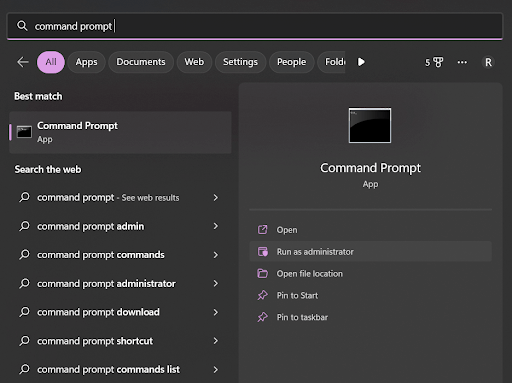Open the three-dots more options menu
This screenshot has width=512, height=383.
(x=462, y=62)
